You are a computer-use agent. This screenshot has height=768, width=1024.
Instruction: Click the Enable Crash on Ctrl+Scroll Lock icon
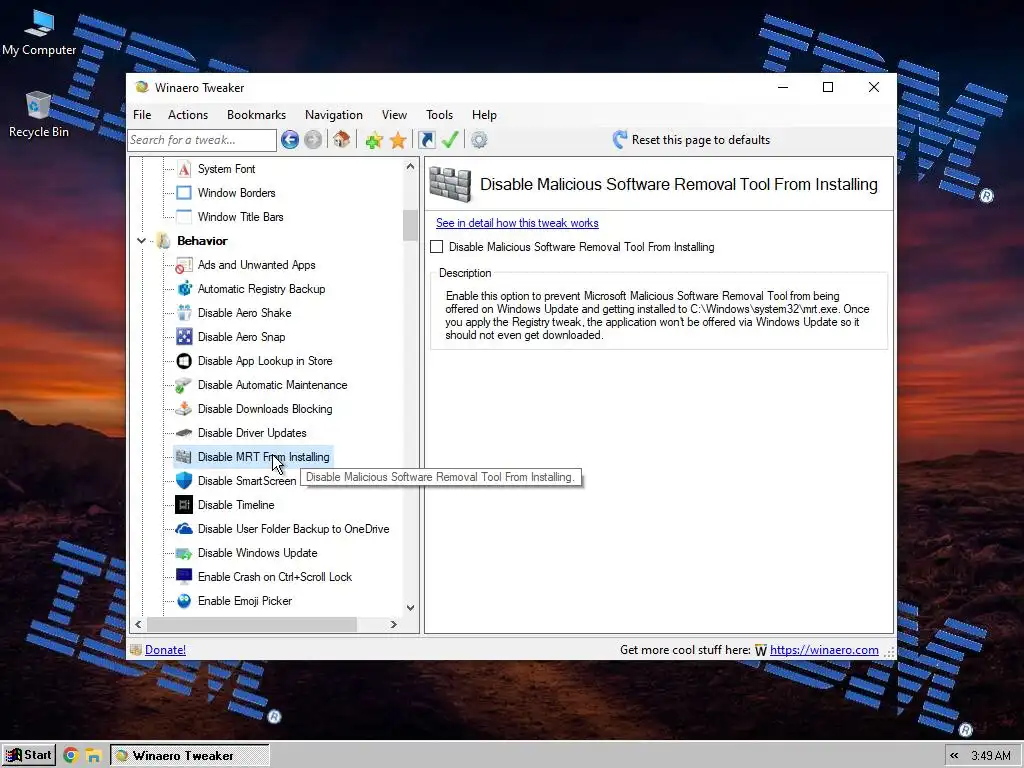(x=184, y=577)
